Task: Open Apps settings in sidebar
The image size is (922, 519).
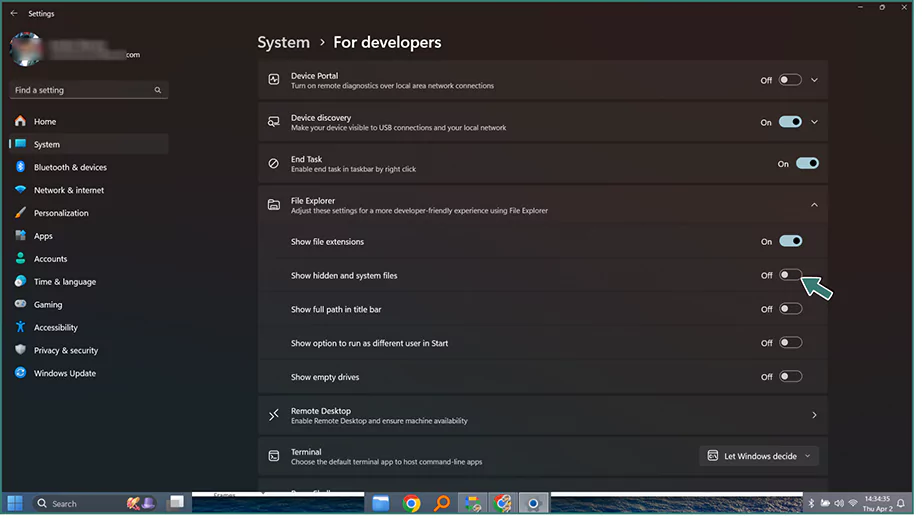Action: [x=89, y=237]
